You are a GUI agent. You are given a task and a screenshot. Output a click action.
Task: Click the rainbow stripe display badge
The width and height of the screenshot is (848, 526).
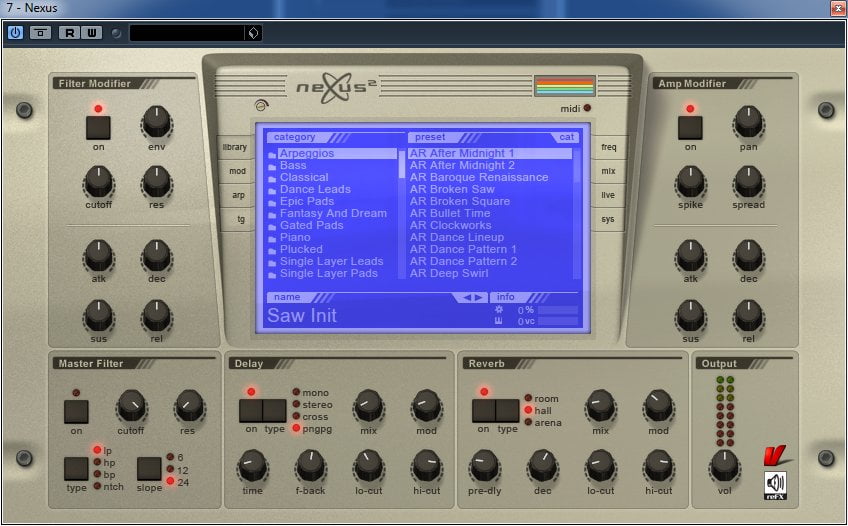(565, 86)
